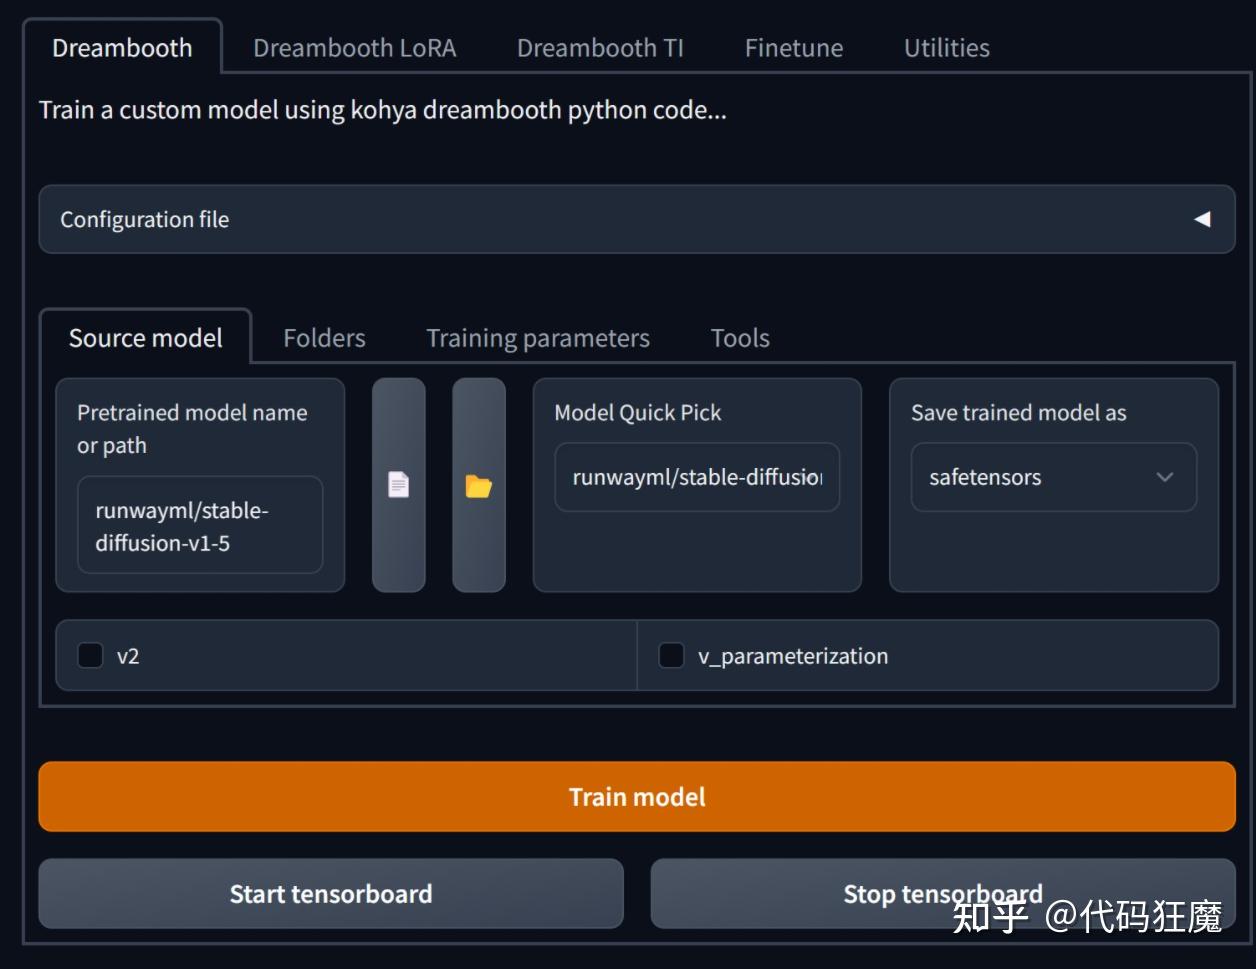Open the Model Quick Pick dropdown
The image size is (1256, 969).
[697, 477]
